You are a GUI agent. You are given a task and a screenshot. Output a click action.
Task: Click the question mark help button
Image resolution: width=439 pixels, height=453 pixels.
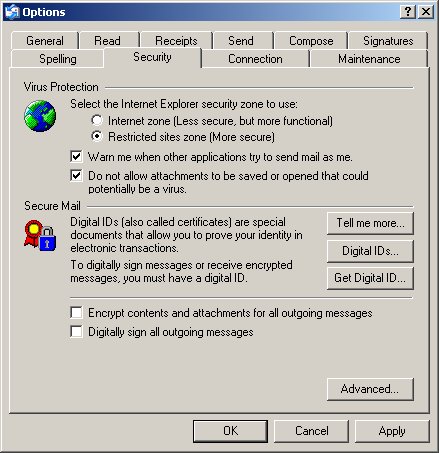(408, 12)
